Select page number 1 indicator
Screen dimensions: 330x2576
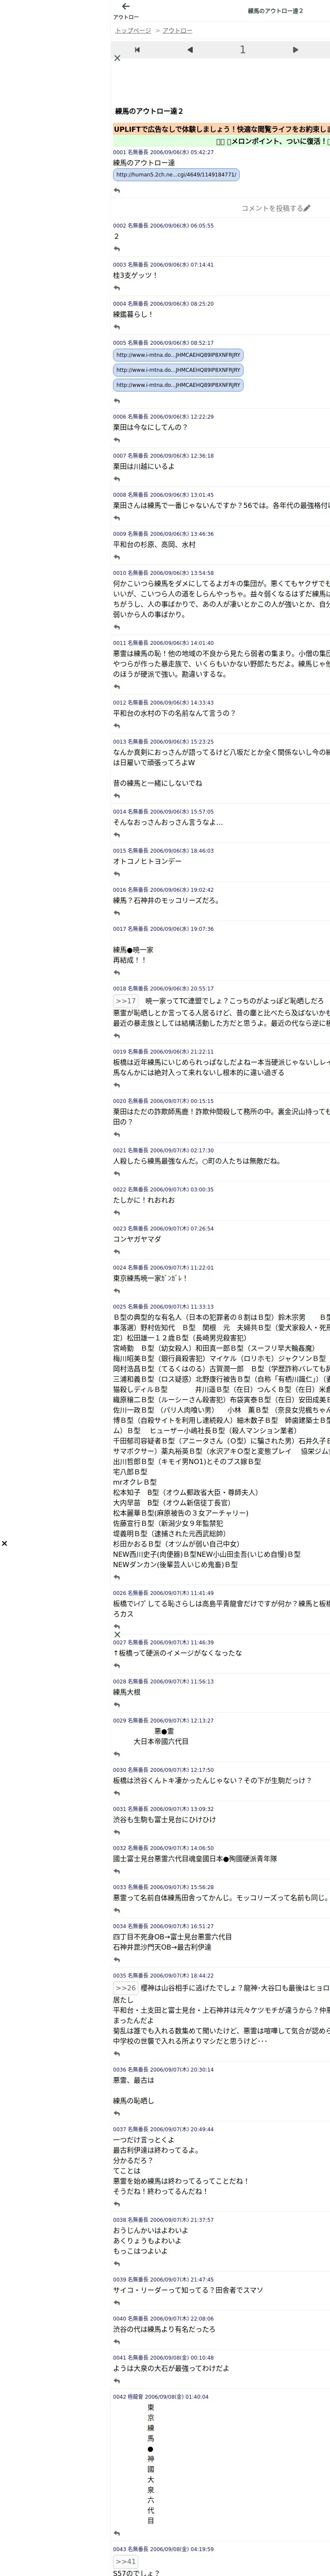click(x=242, y=49)
